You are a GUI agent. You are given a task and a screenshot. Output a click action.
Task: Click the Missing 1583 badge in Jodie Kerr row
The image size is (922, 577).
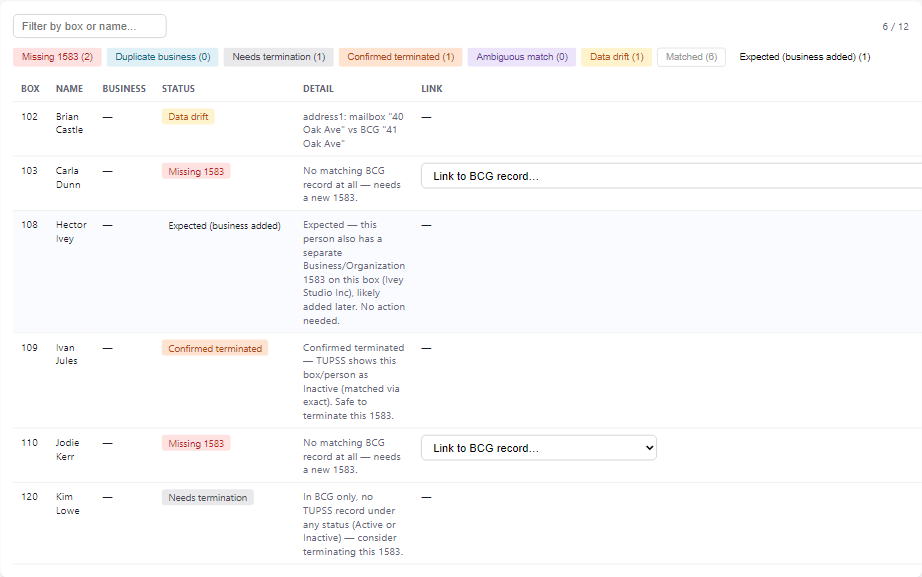click(x=196, y=443)
